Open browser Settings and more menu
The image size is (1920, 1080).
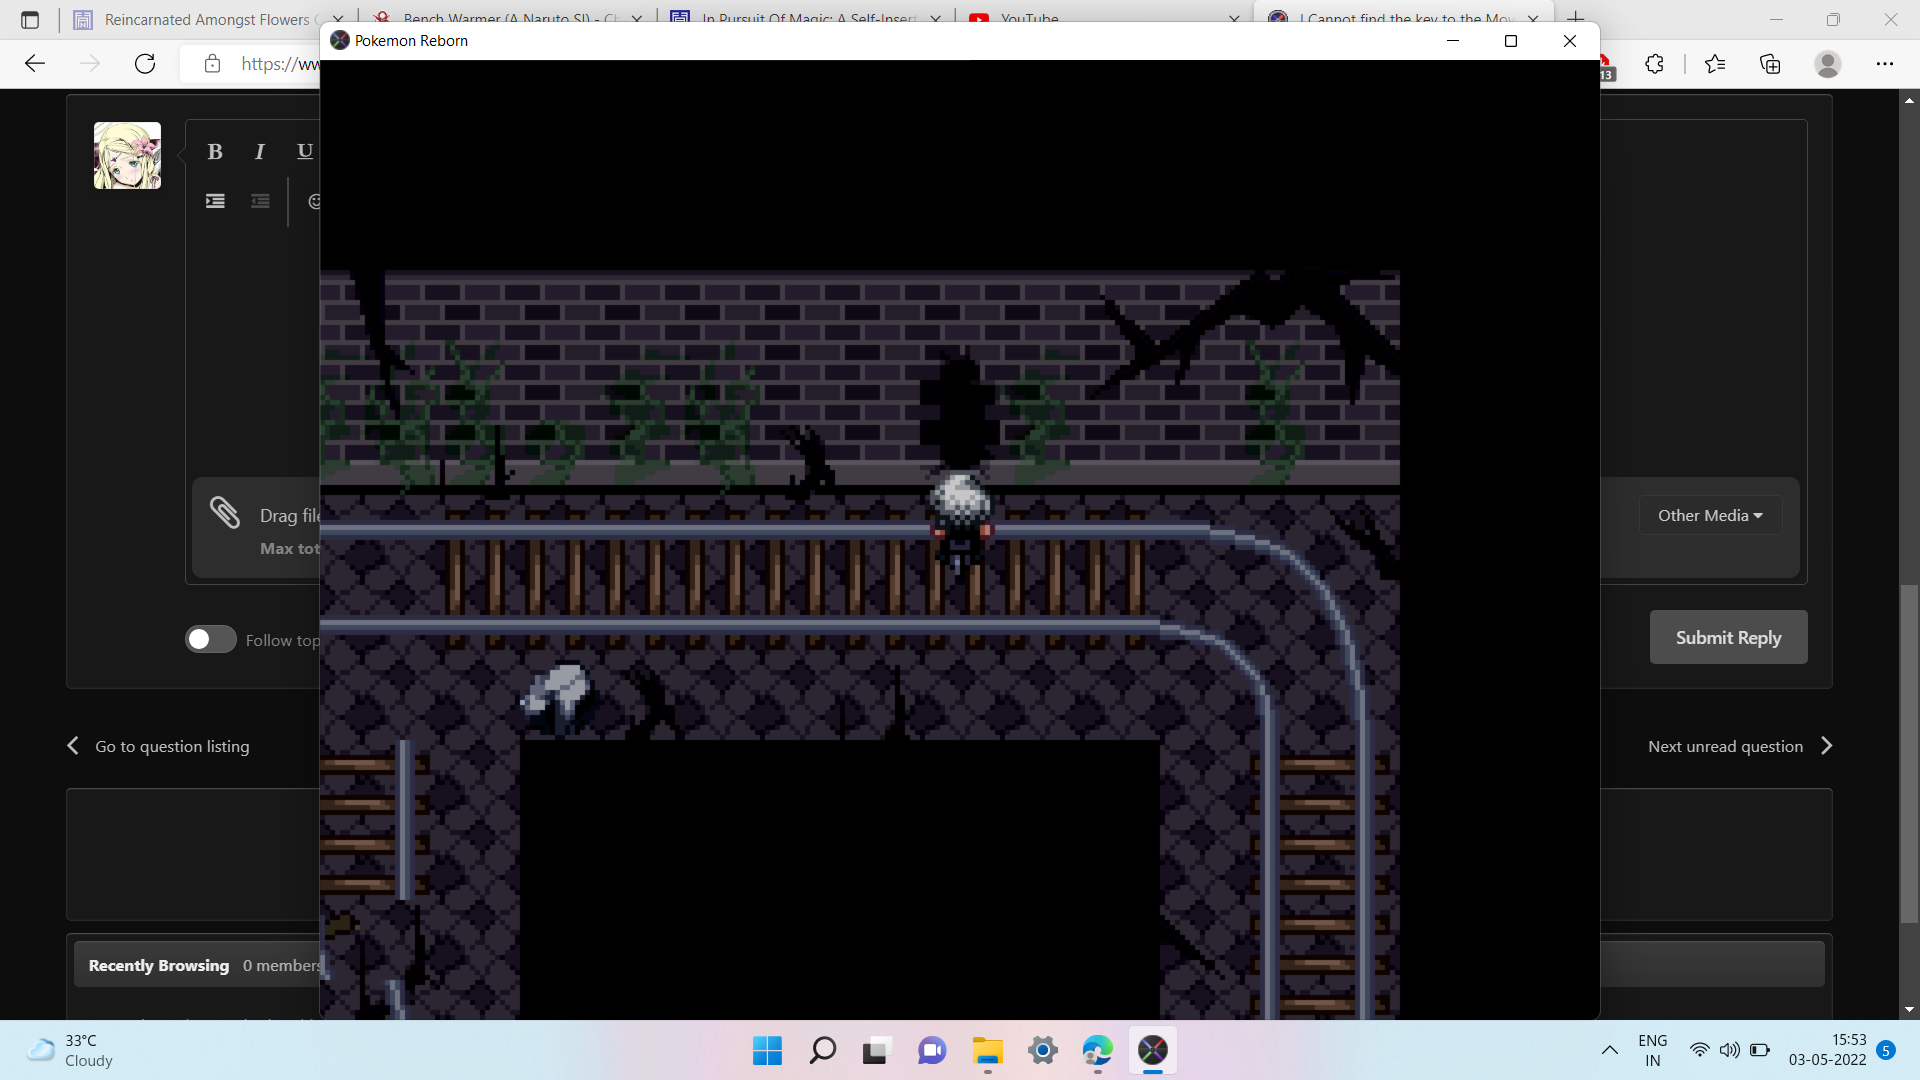(1885, 64)
